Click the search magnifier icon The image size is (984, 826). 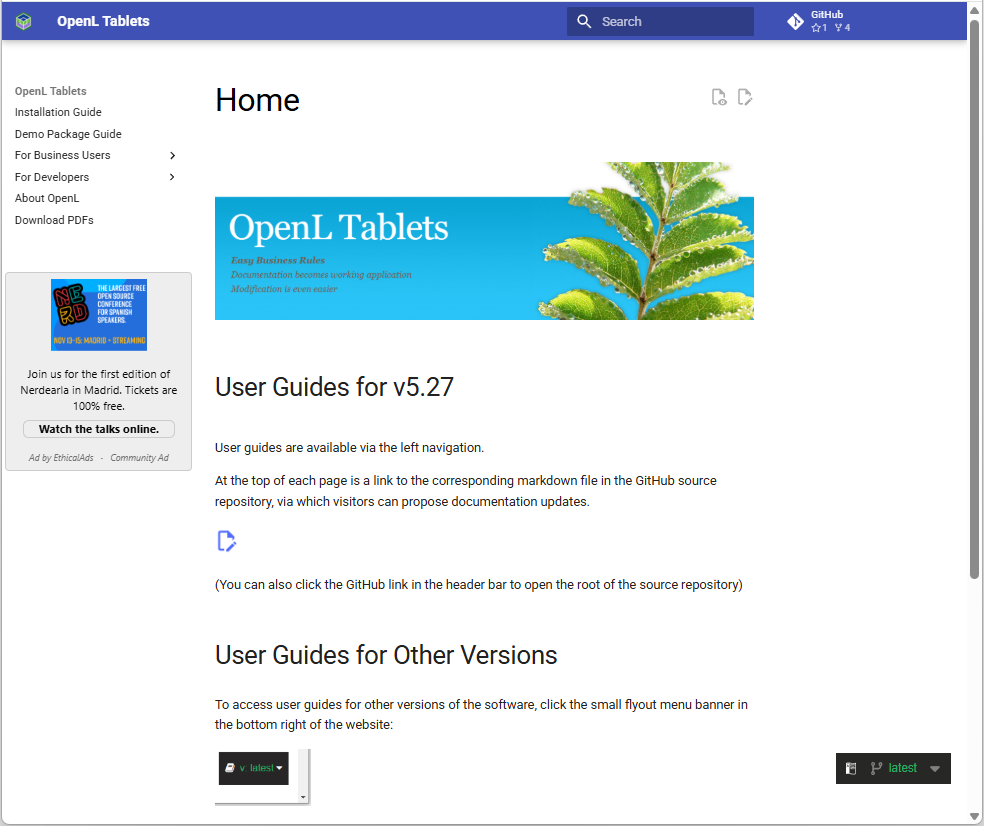point(584,21)
